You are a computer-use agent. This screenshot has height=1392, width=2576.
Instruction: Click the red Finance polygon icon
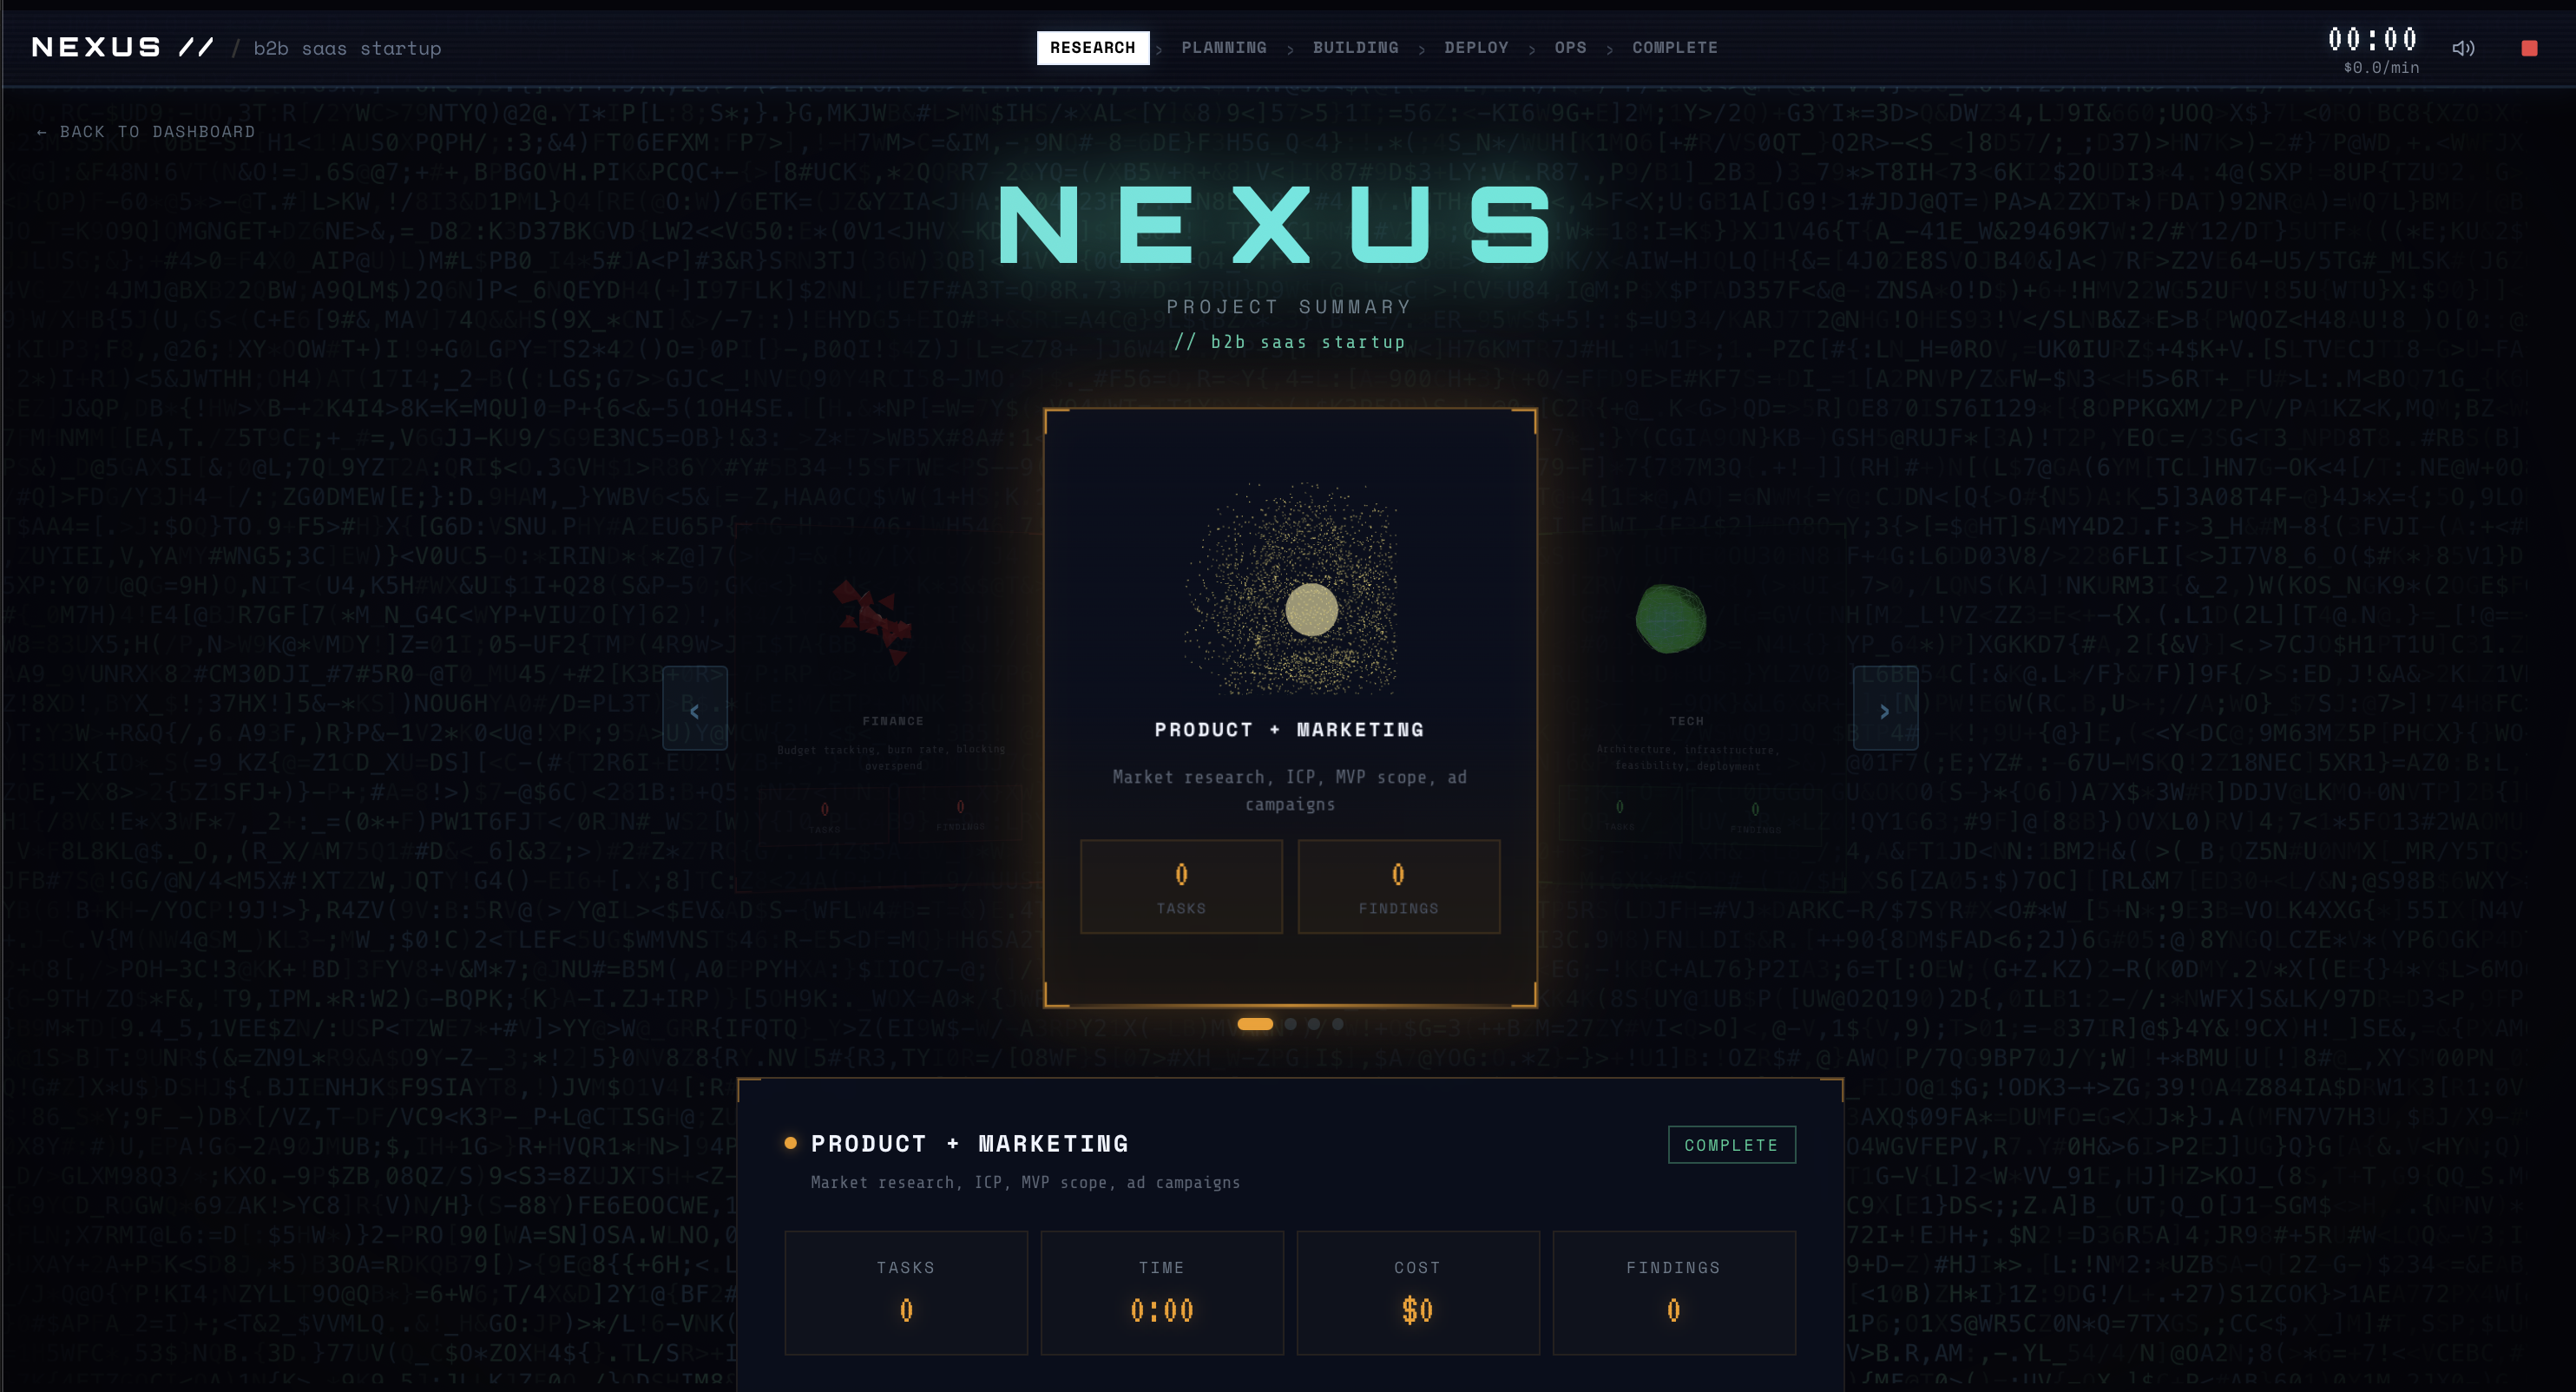coord(873,621)
